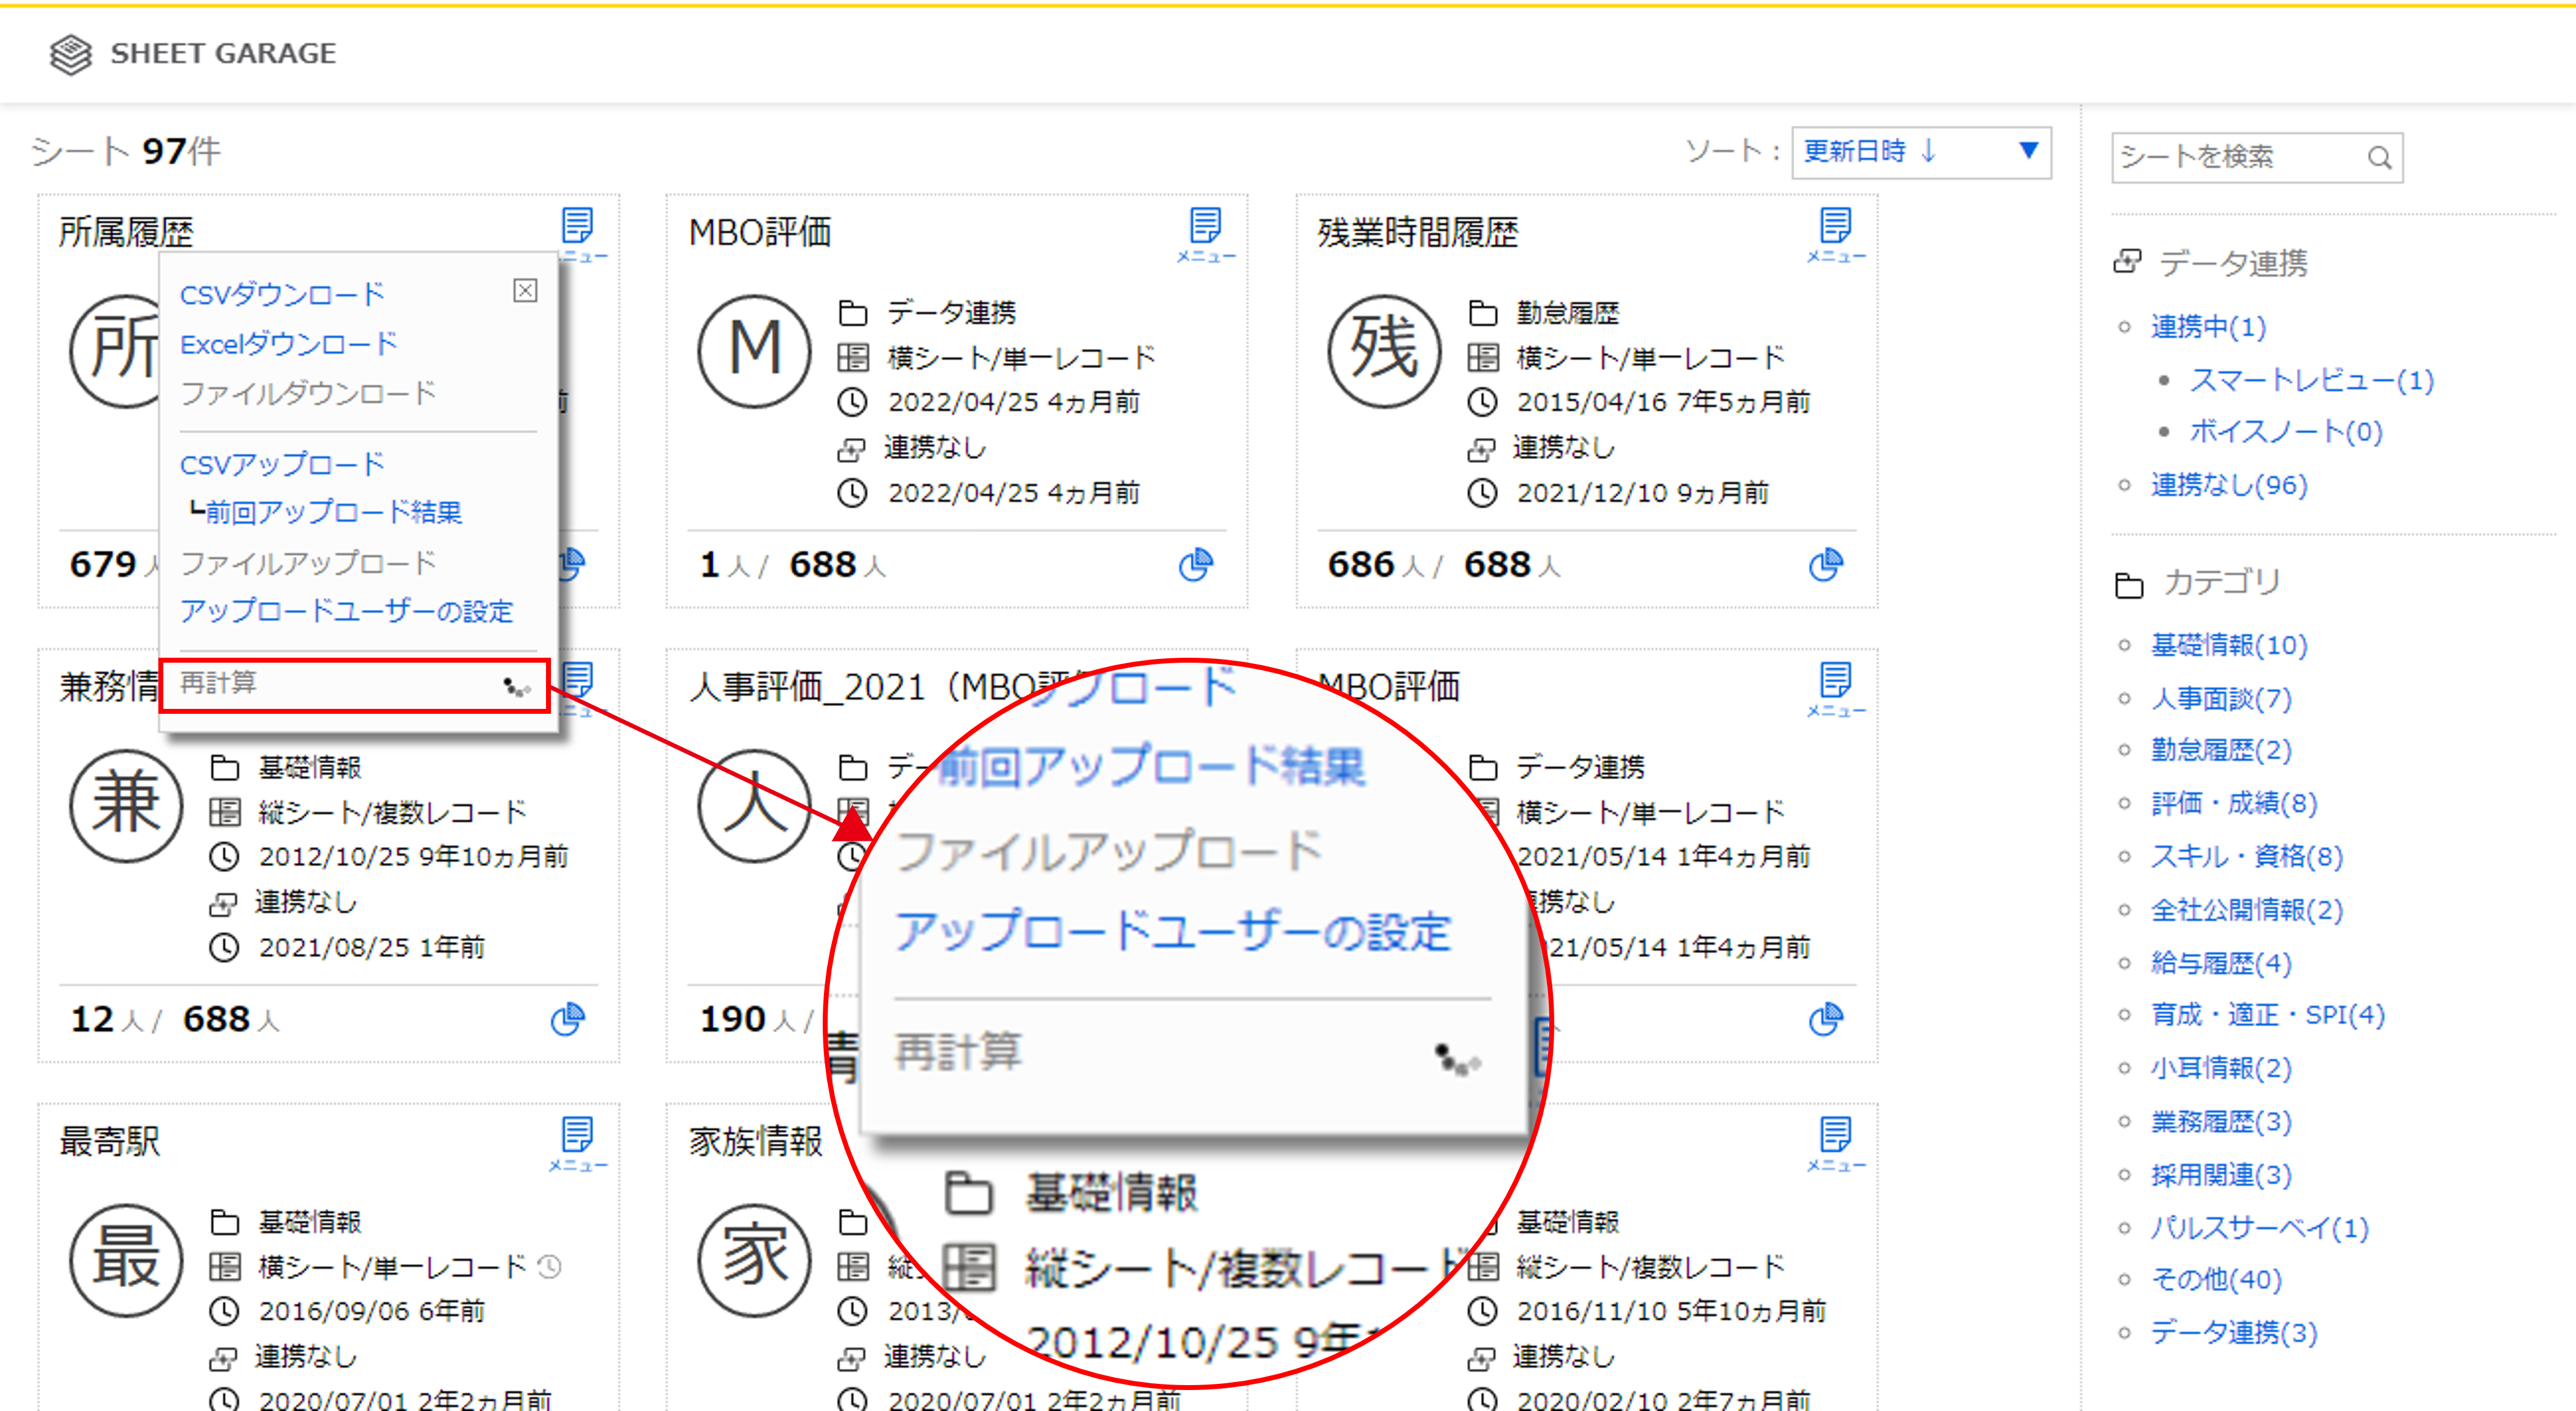Screen dimensions: 2576x1411
Task: Open the menu icon on MBO評価 top card
Action: click(1206, 234)
